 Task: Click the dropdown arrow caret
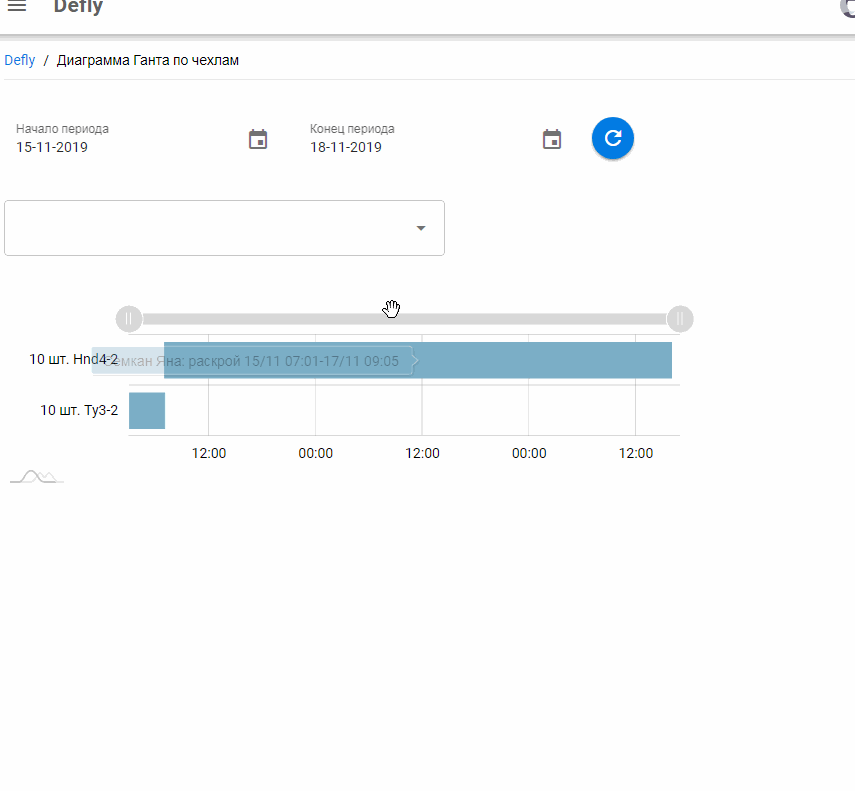(420, 228)
